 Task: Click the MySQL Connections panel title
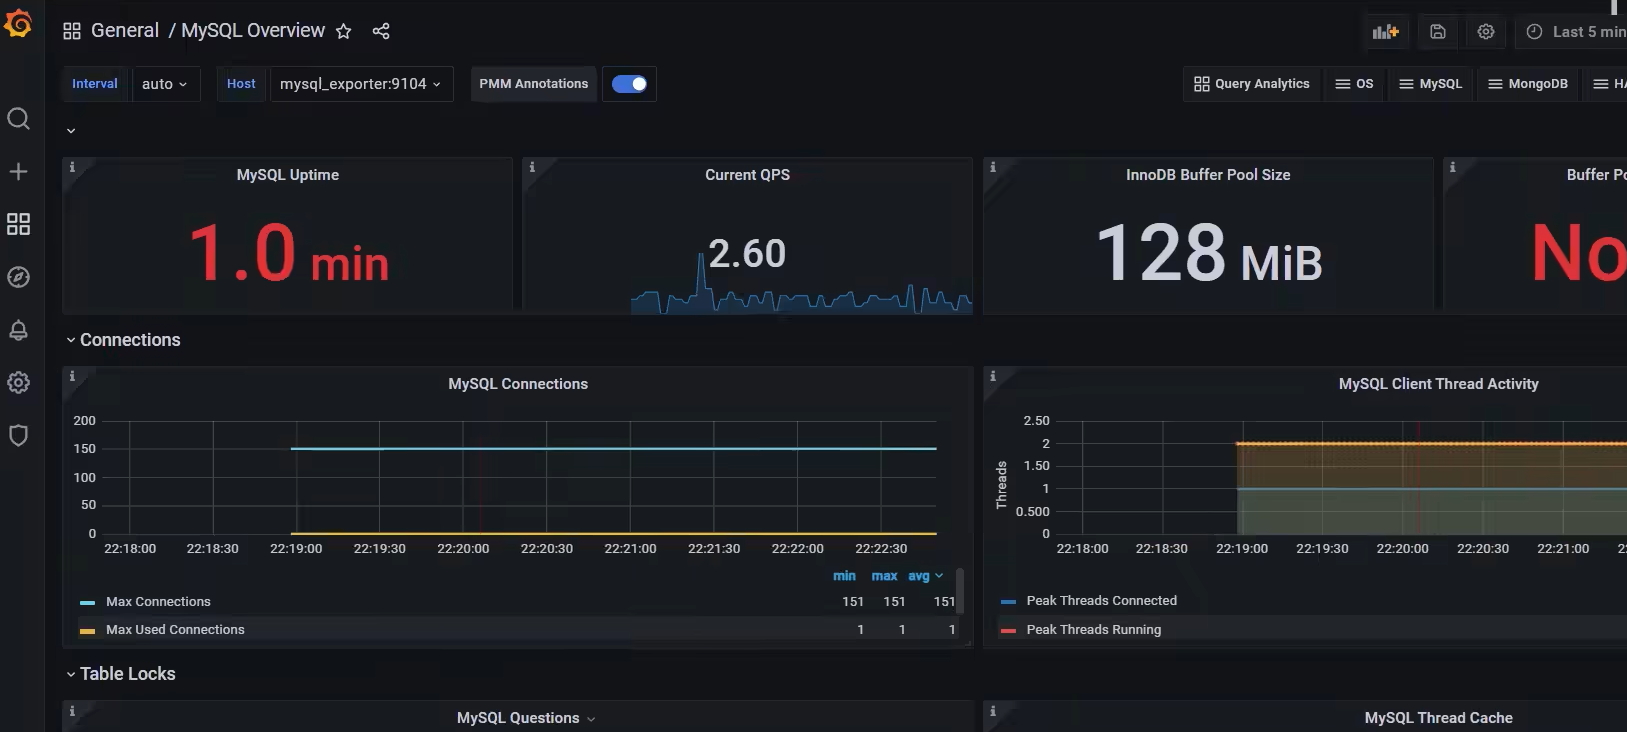click(x=518, y=384)
